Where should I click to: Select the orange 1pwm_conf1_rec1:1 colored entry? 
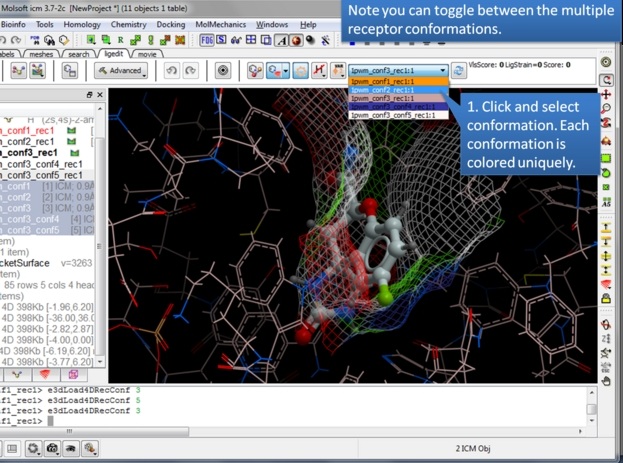coord(391,82)
